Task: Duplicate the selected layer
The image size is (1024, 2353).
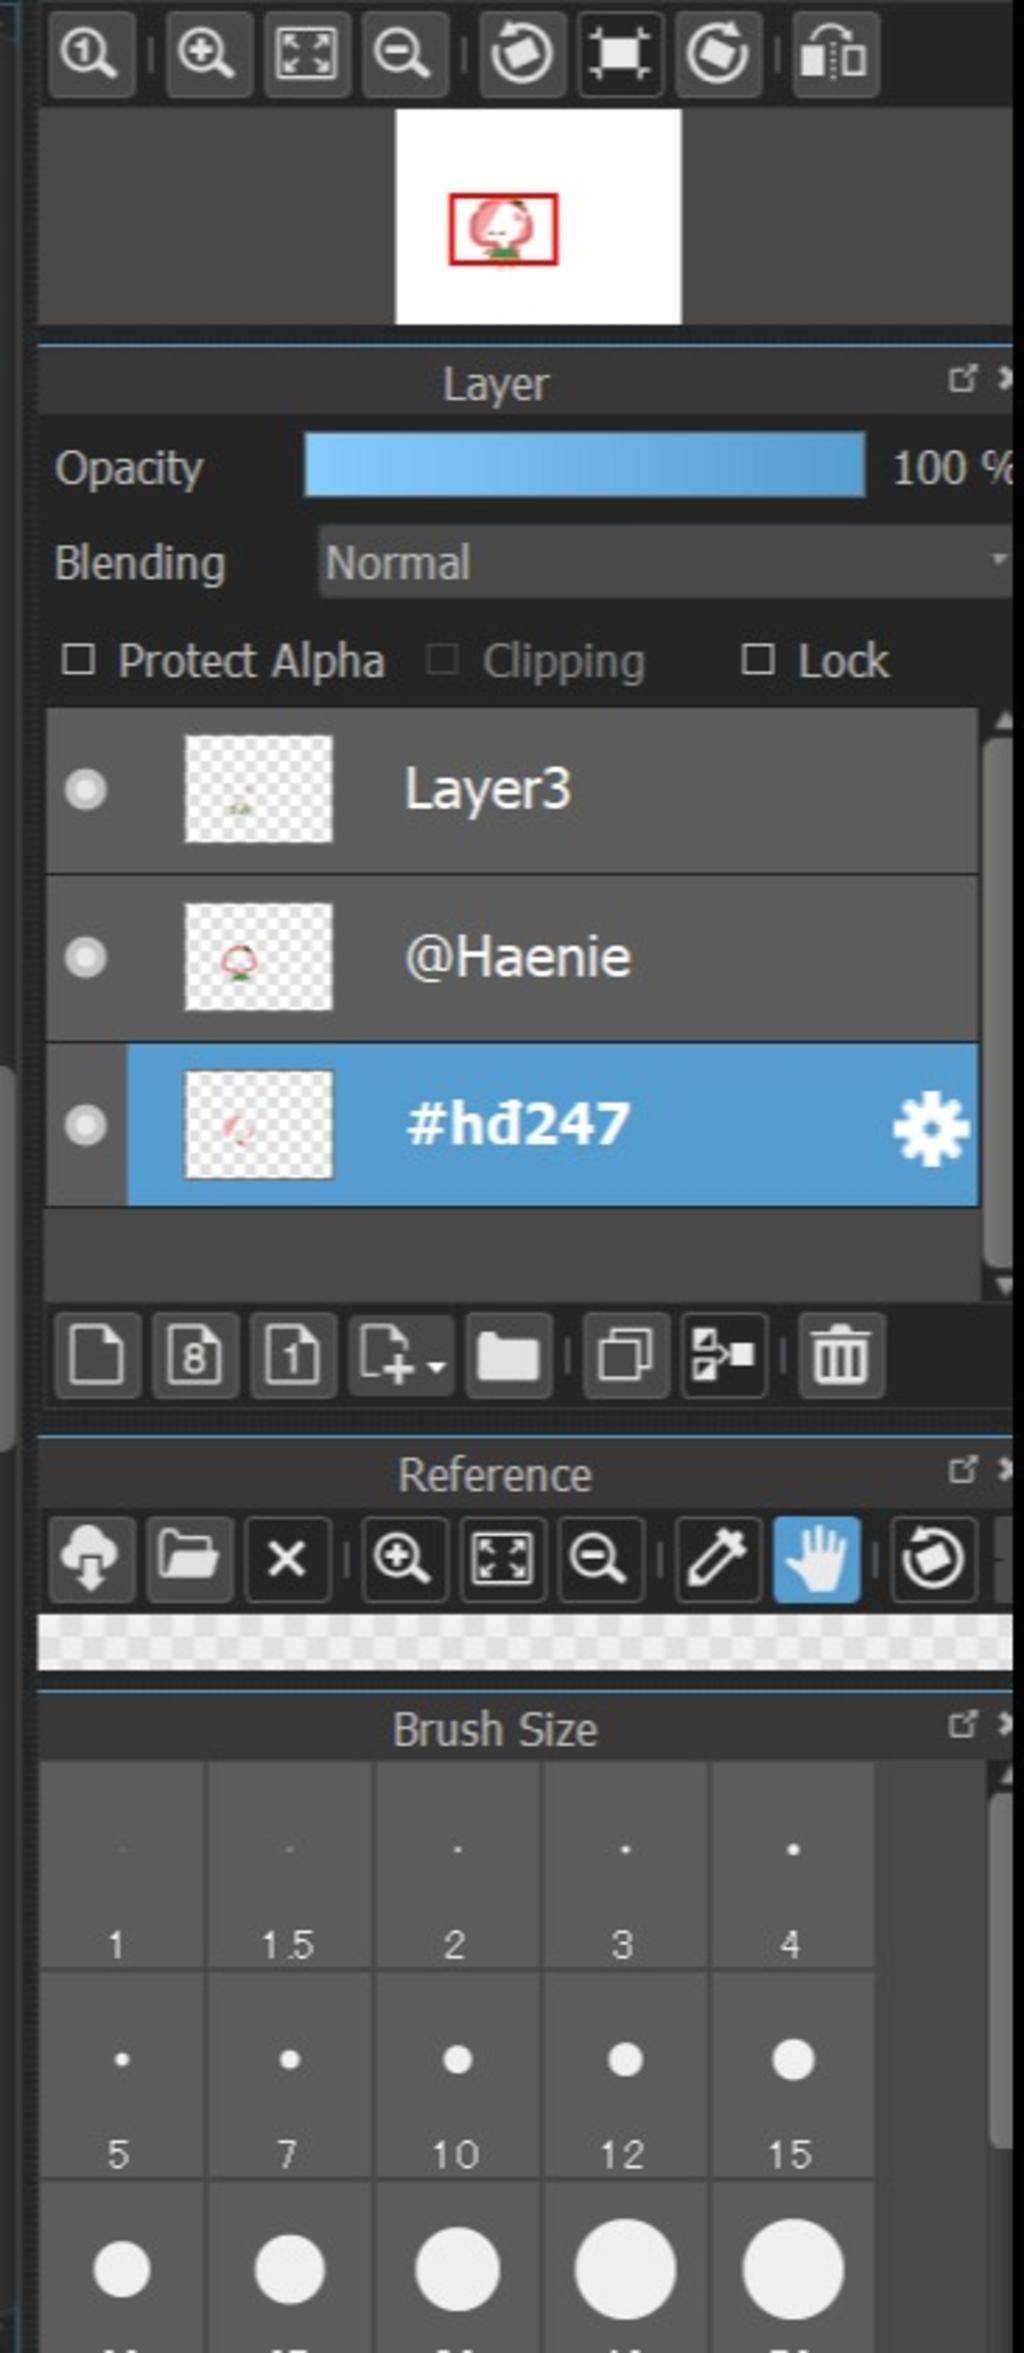Action: coord(625,1355)
